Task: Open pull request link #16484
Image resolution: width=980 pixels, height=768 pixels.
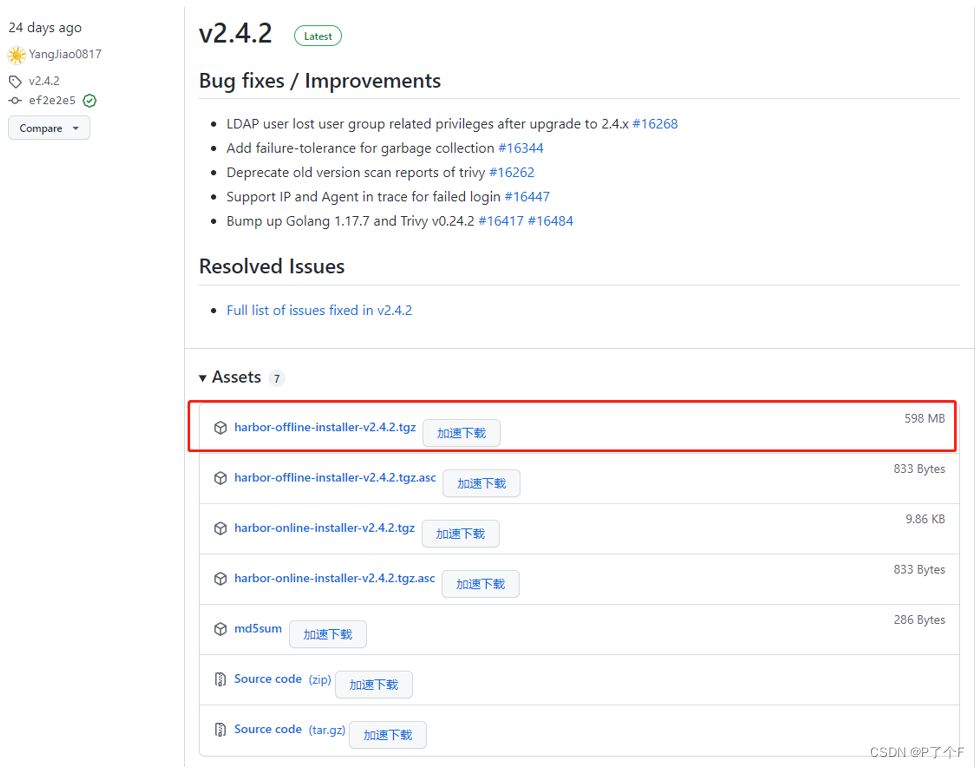Action: pos(550,221)
